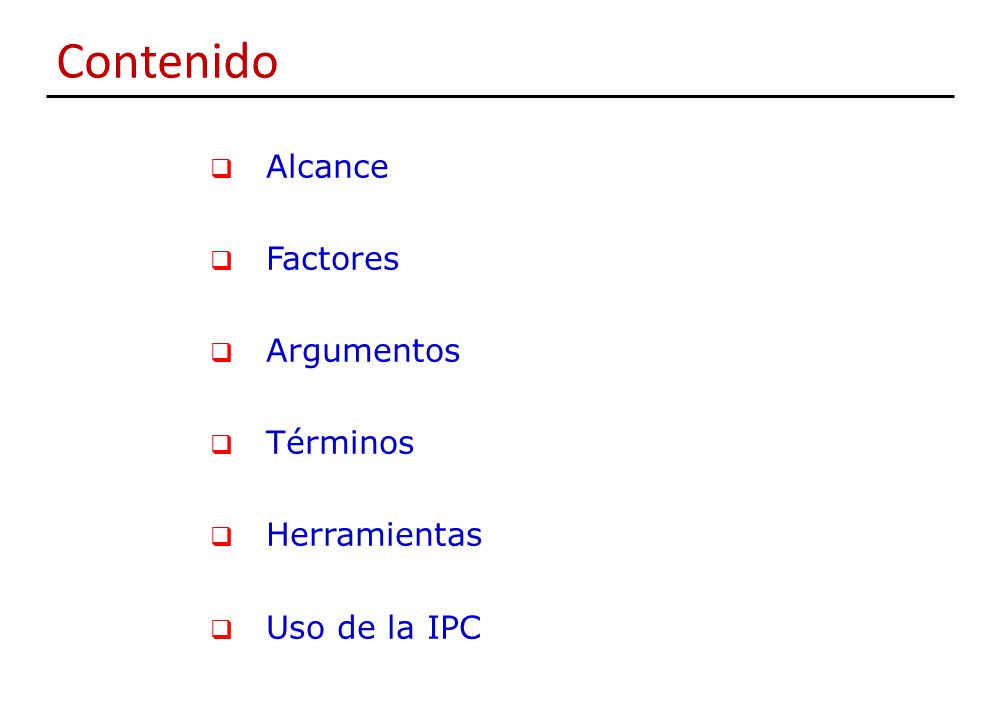Click the square bullet next to Argumentos
The image size is (1000, 720).
tap(221, 352)
